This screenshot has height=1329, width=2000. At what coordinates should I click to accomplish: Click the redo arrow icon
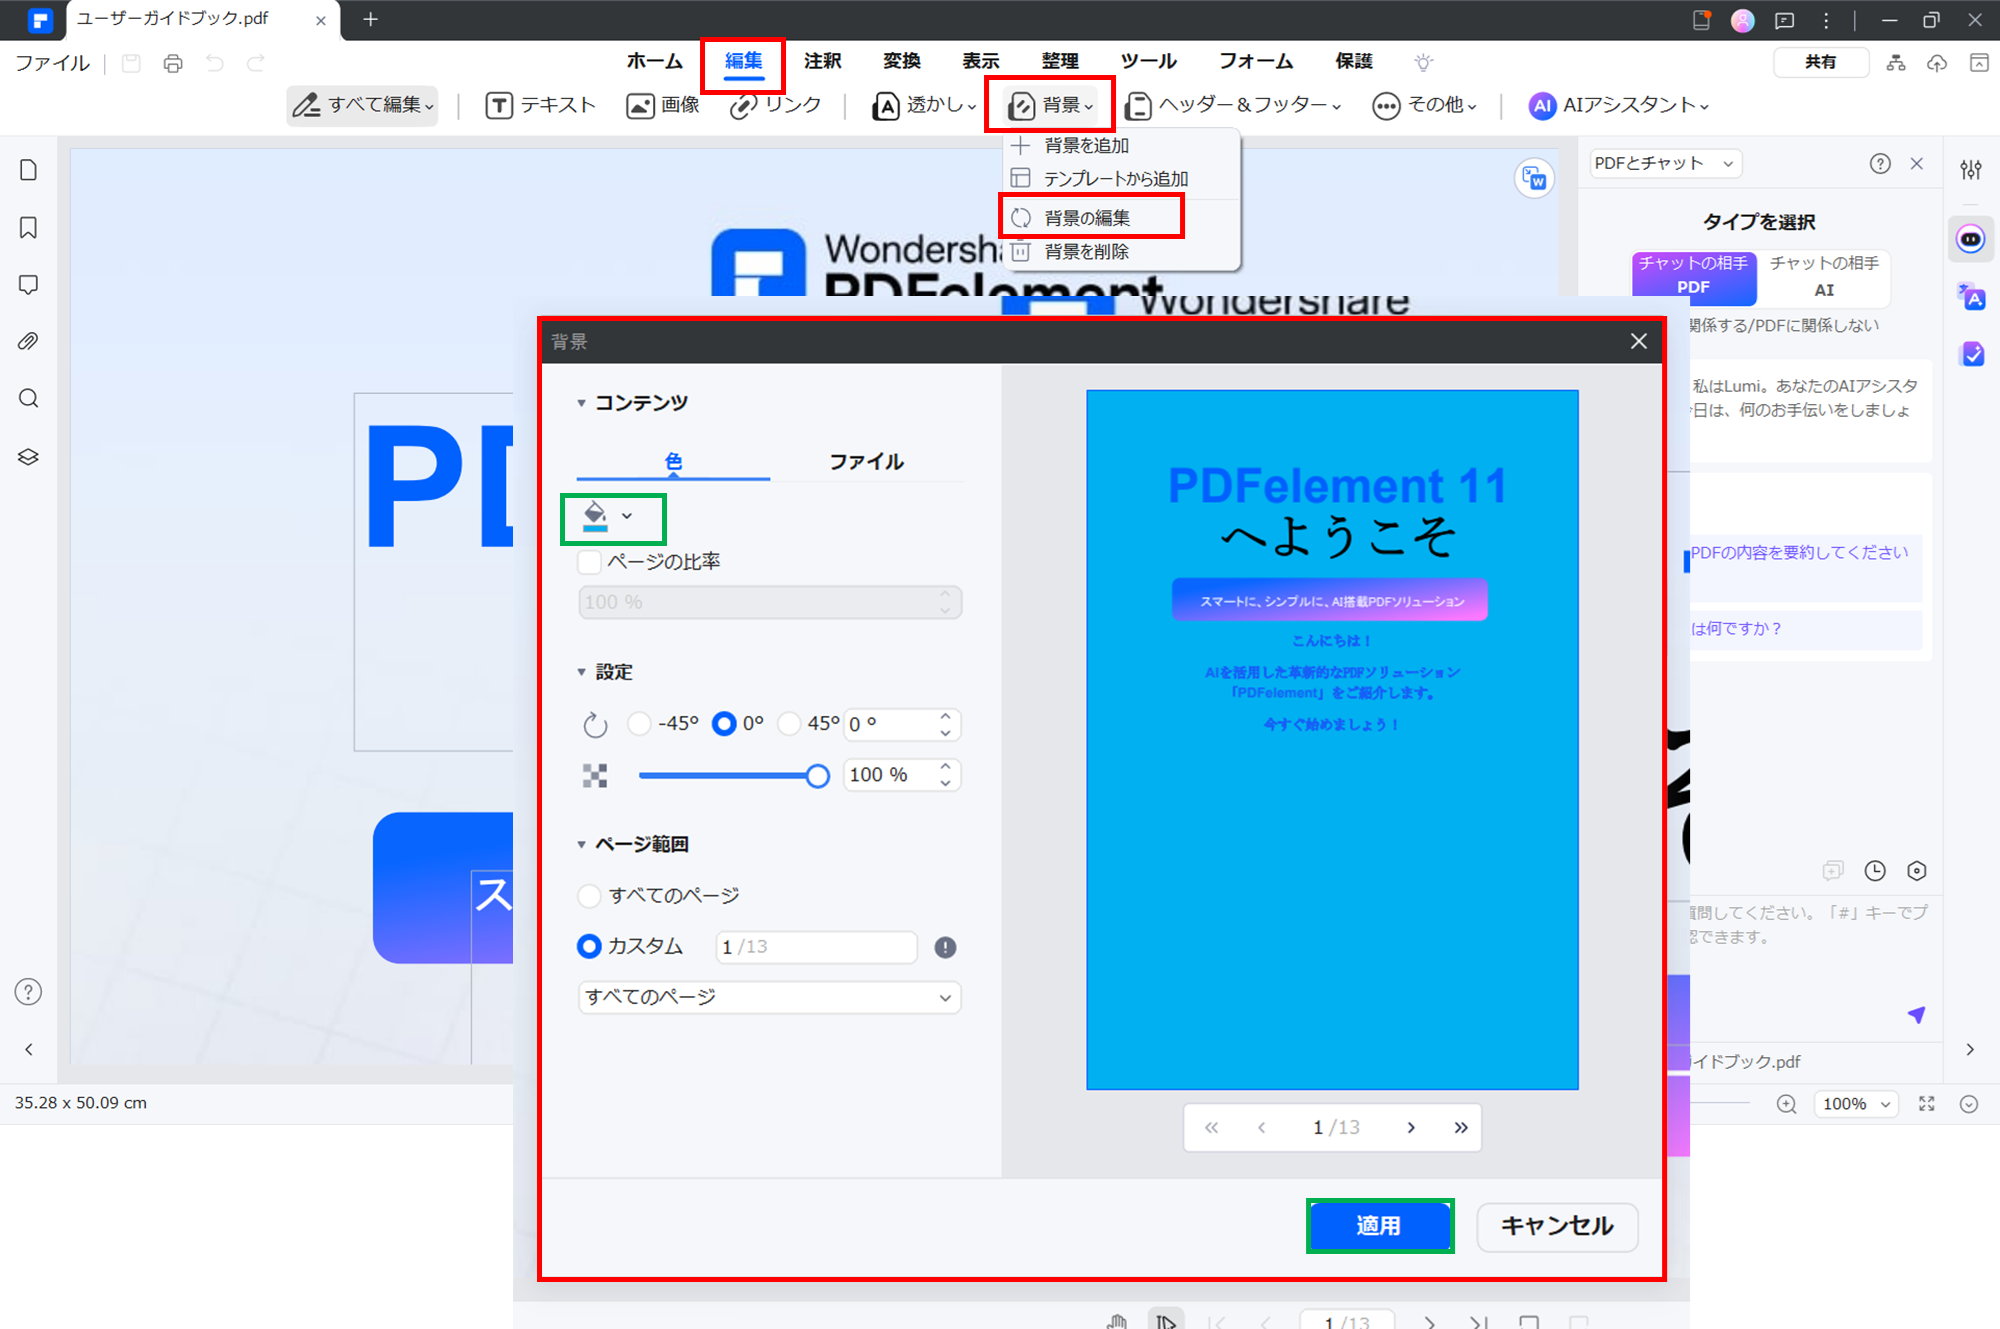pyautogui.click(x=256, y=63)
